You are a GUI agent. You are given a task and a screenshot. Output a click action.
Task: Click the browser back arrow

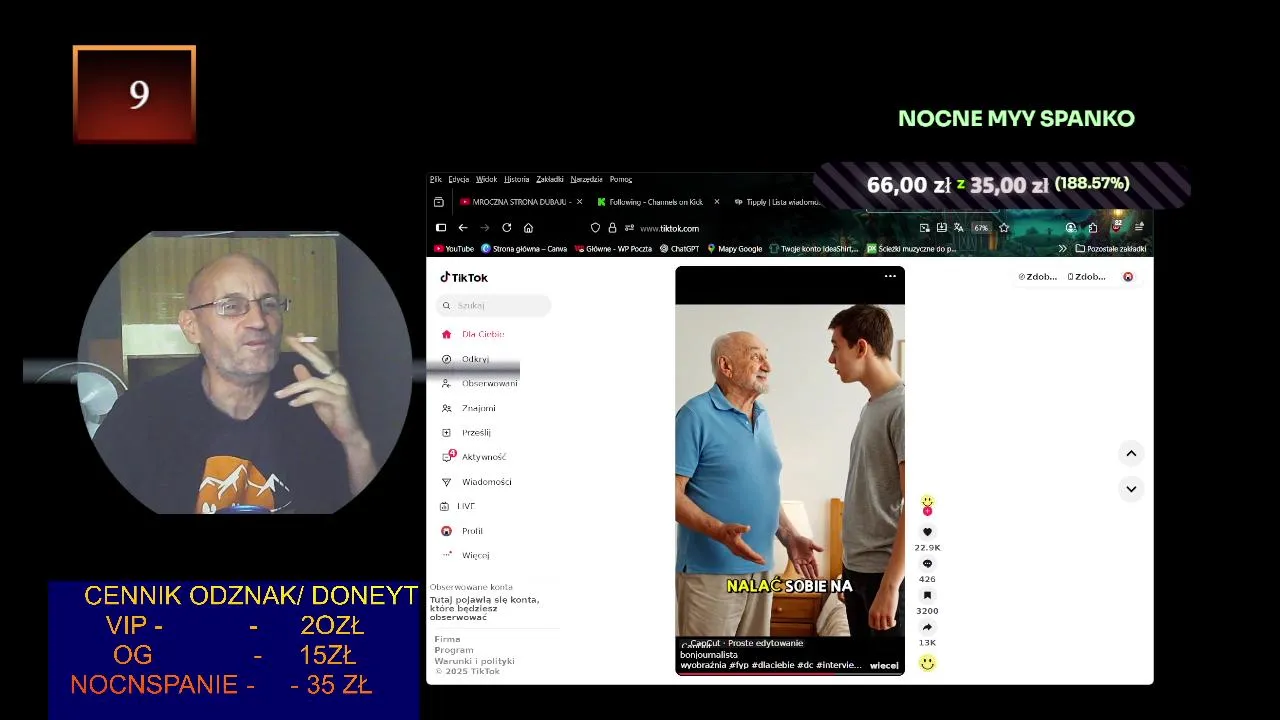pos(462,228)
